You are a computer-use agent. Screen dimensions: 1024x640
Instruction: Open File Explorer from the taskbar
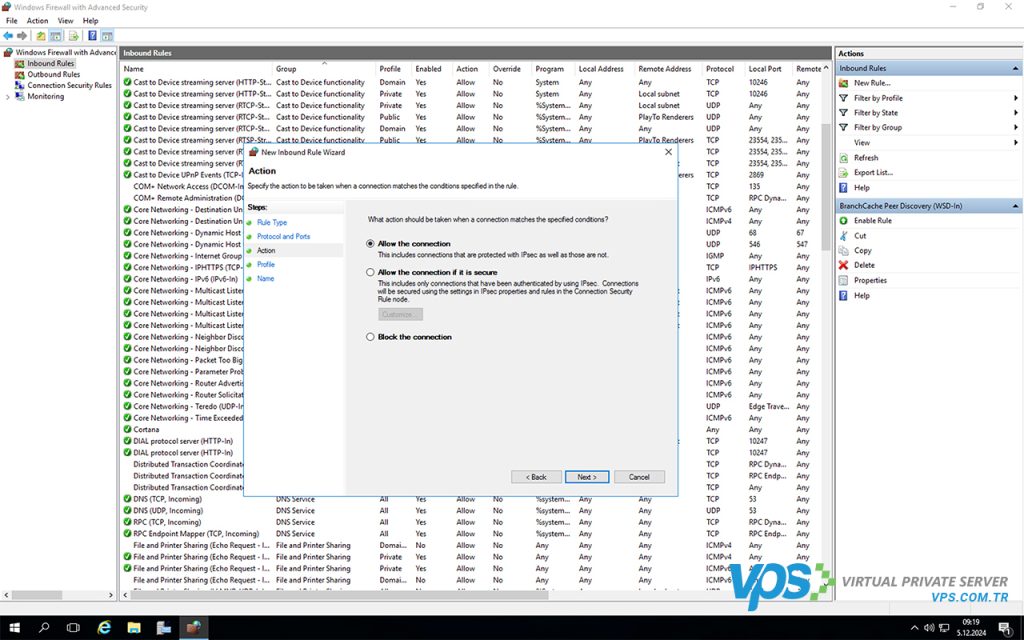[134, 628]
